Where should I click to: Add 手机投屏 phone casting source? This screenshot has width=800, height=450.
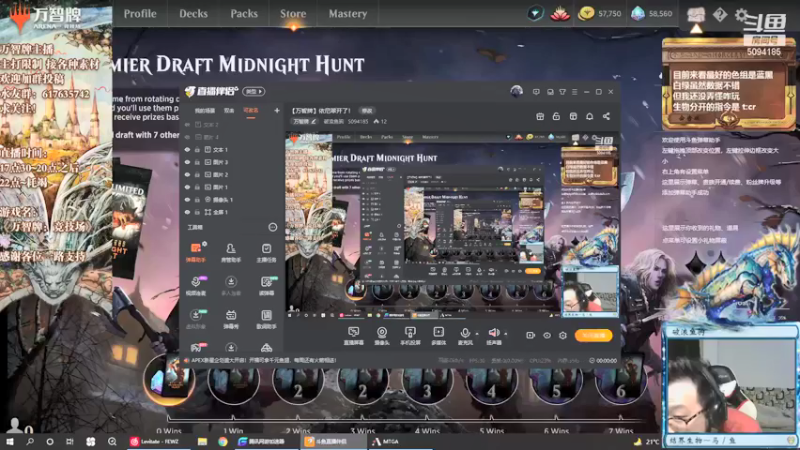[x=410, y=336]
